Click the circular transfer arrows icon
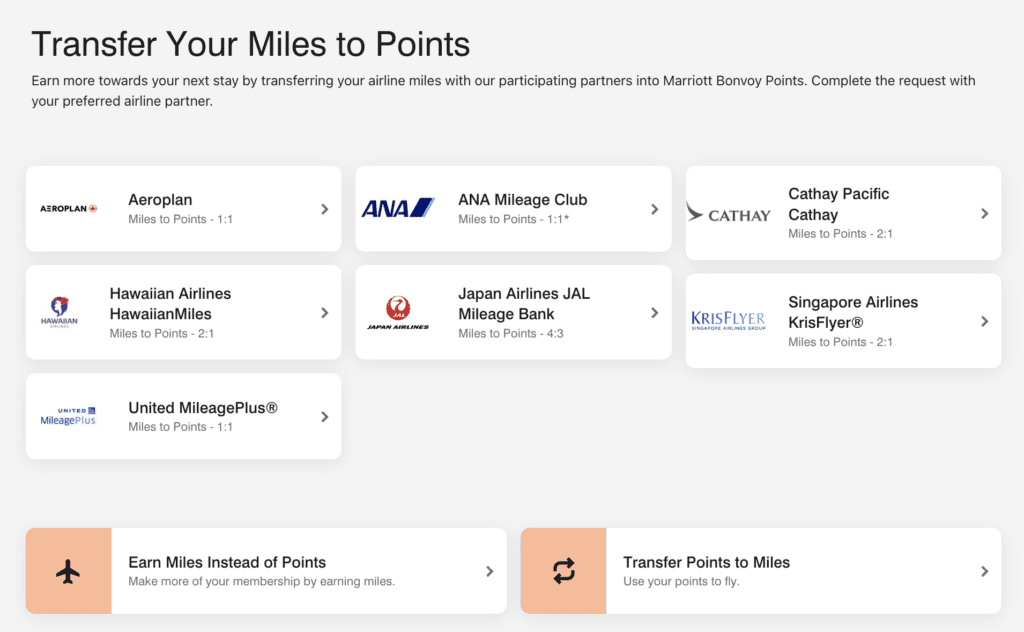The width and height of the screenshot is (1024, 632). pyautogui.click(x=564, y=571)
